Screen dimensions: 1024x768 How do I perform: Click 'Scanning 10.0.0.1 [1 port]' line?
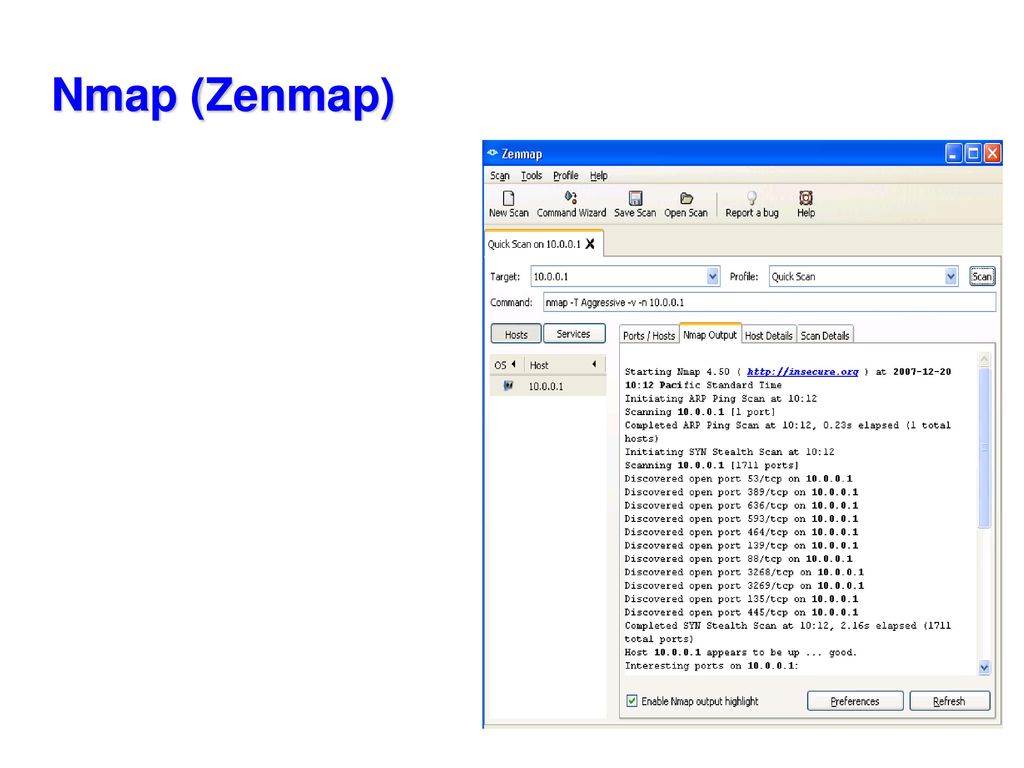pyautogui.click(x=700, y=412)
